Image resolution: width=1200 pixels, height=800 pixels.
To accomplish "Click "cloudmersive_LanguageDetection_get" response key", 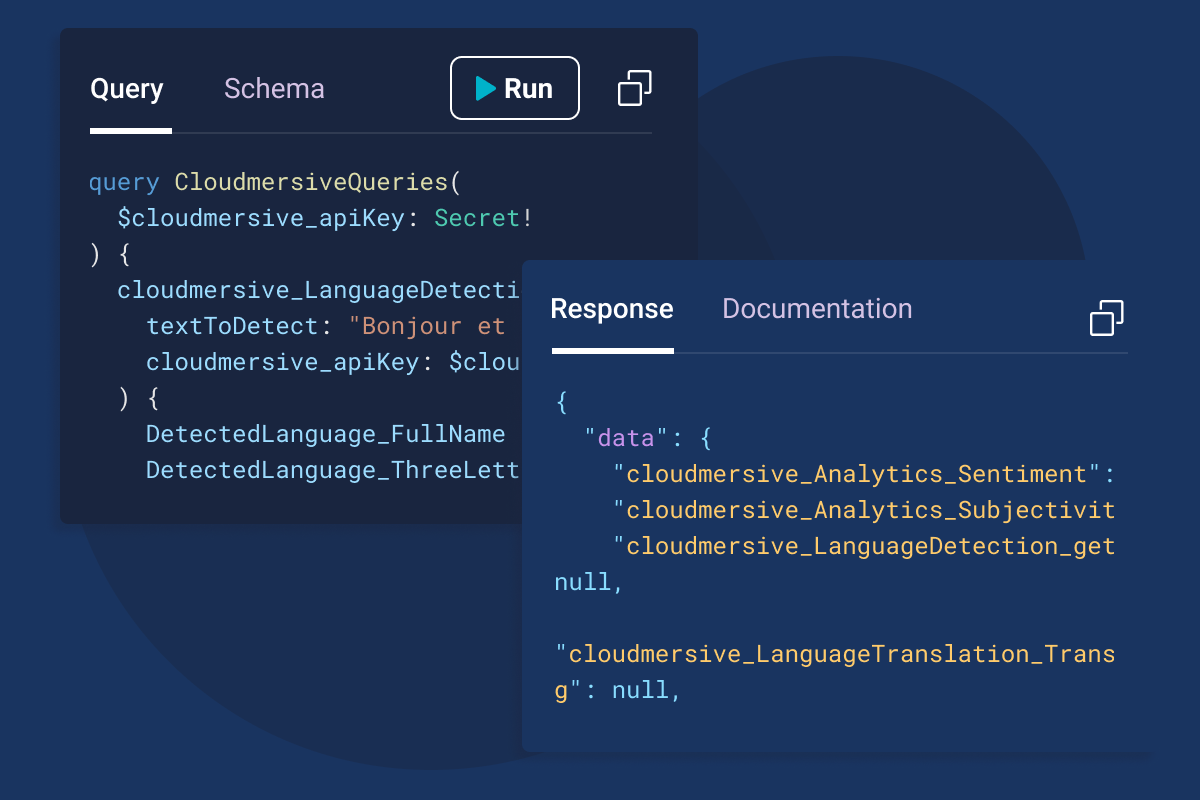I will coord(864,546).
